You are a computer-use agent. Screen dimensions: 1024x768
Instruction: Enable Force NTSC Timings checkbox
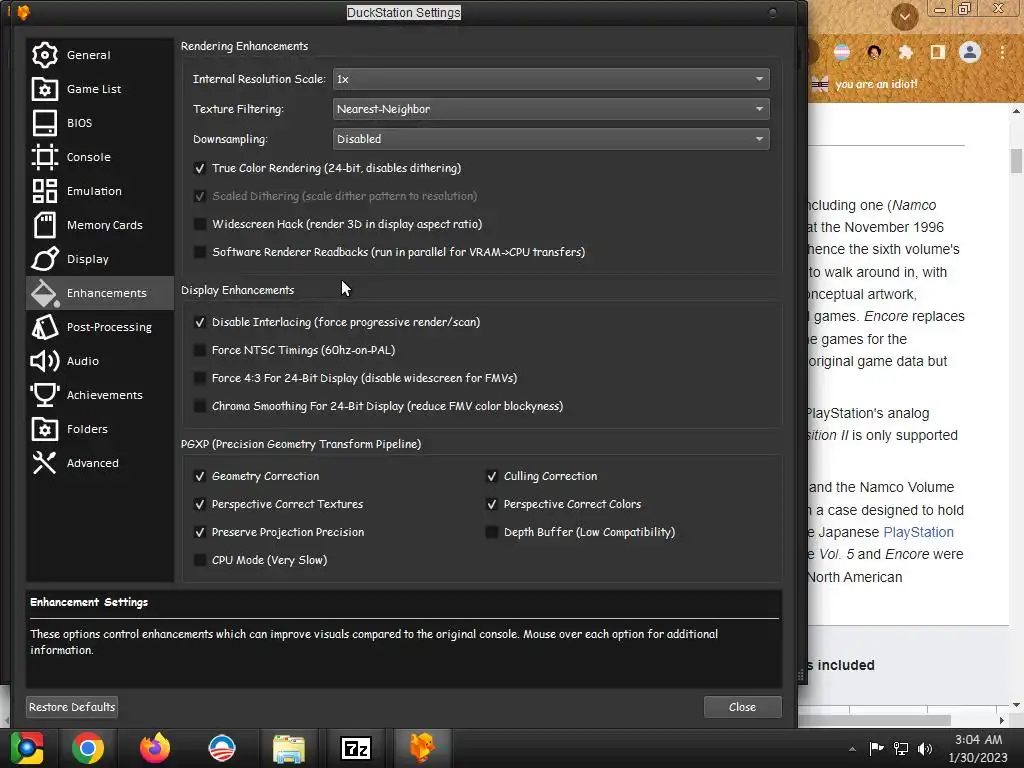pyautogui.click(x=200, y=350)
